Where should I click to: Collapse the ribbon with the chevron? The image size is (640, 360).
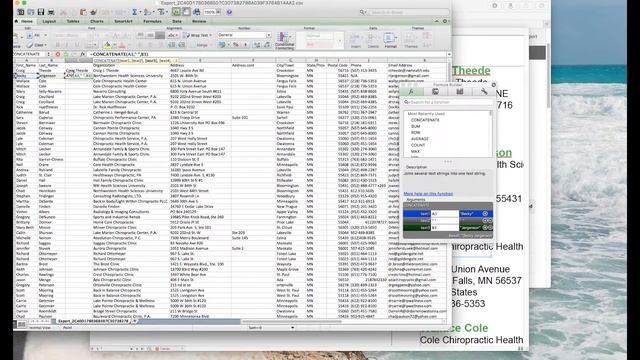(x=437, y=21)
